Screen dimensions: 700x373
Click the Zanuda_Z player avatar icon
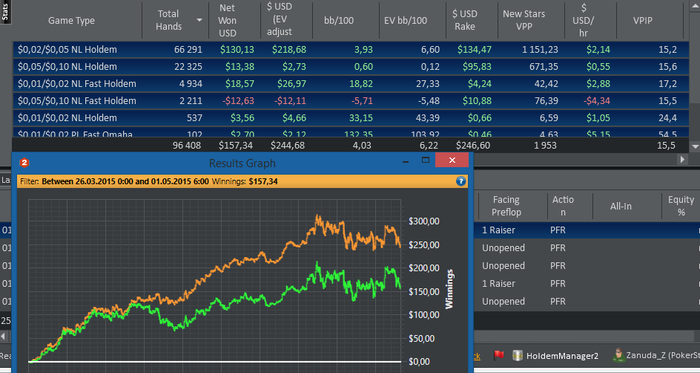618,355
